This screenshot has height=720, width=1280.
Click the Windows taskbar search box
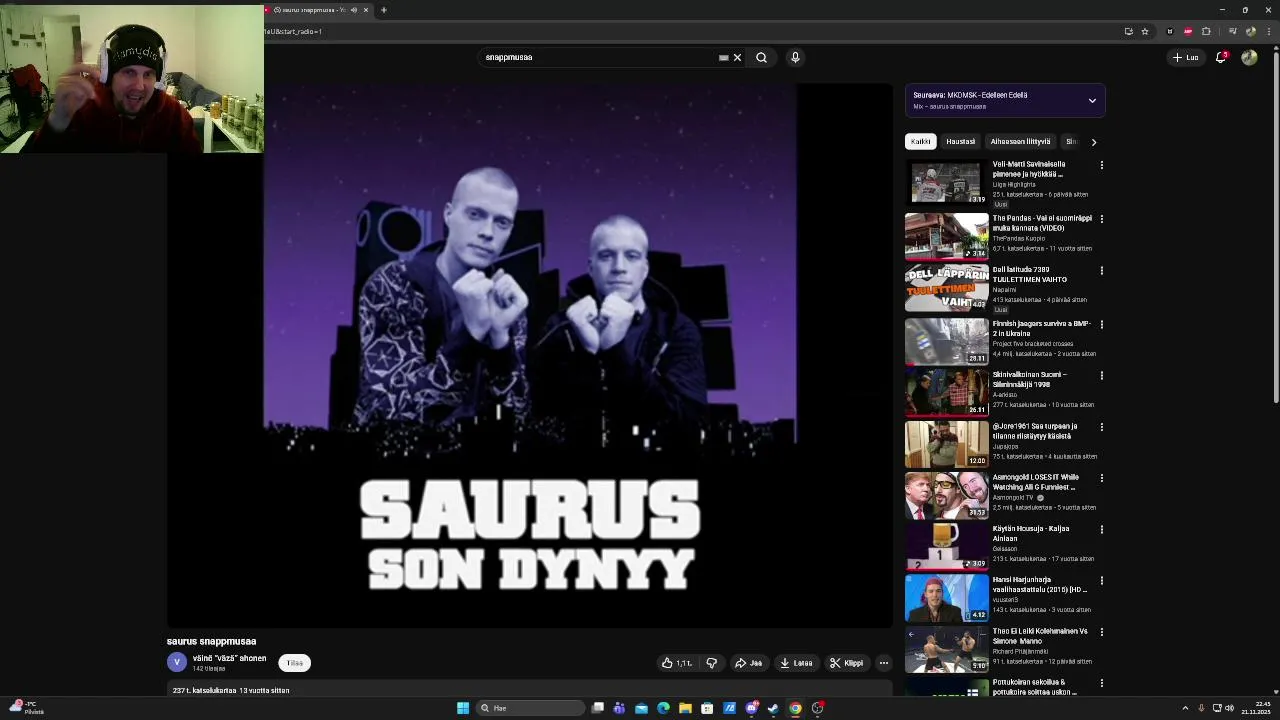point(530,708)
